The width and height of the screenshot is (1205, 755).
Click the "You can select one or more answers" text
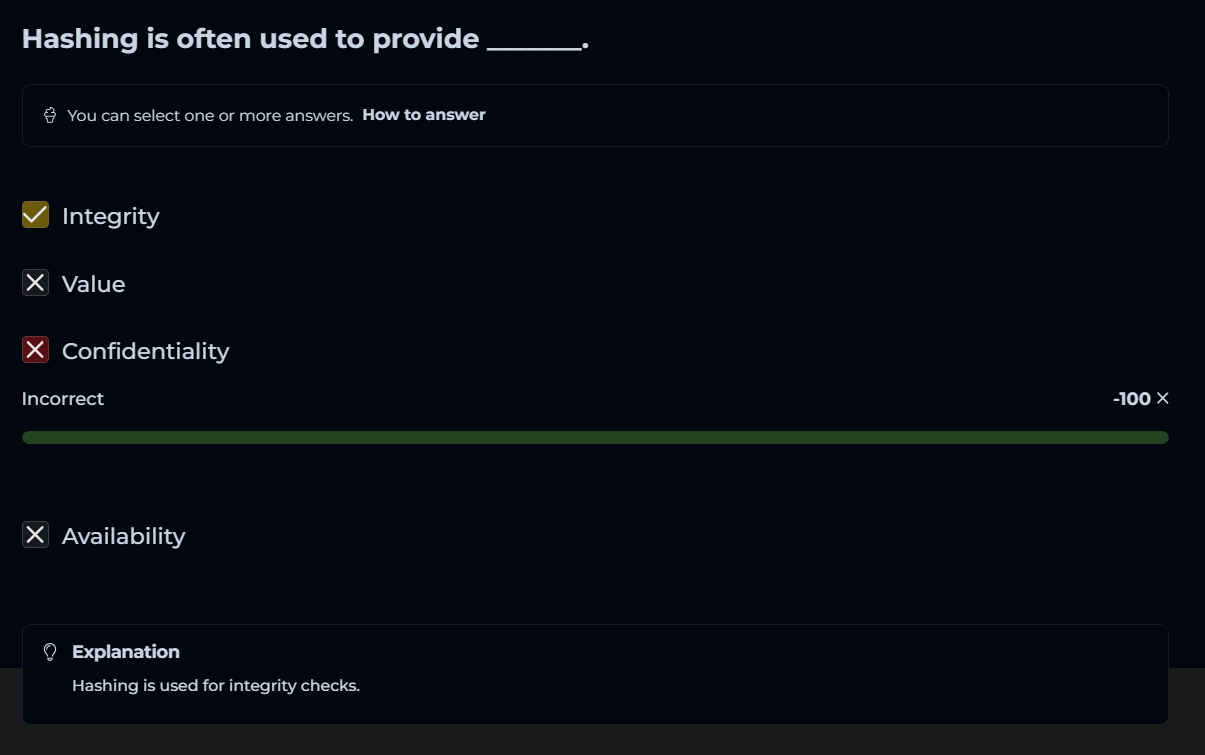[210, 115]
